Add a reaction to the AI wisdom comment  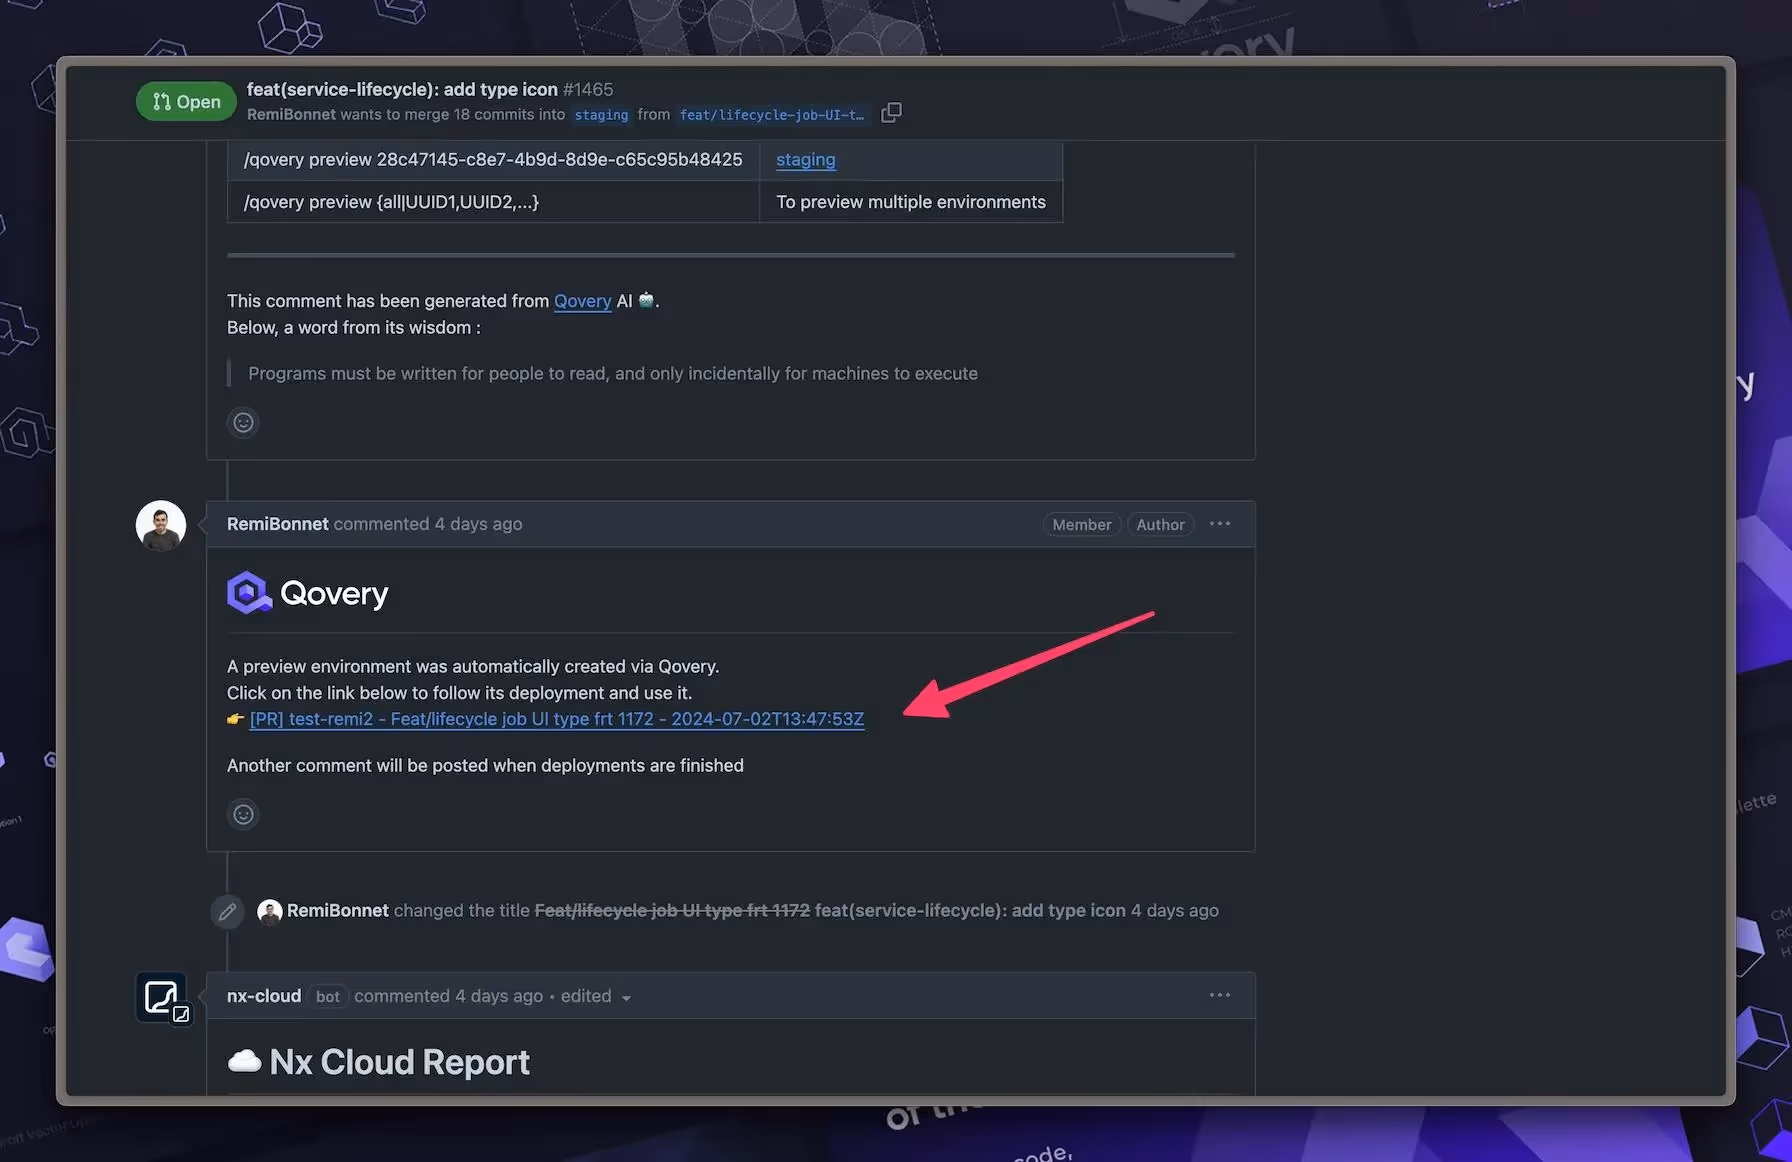pyautogui.click(x=242, y=421)
